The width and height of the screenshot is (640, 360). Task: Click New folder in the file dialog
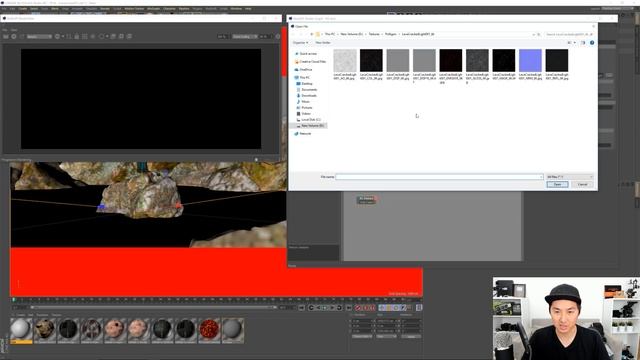point(323,43)
